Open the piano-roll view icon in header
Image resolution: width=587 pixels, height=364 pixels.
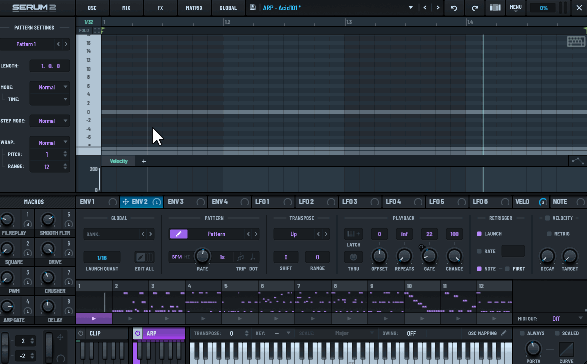click(495, 7)
